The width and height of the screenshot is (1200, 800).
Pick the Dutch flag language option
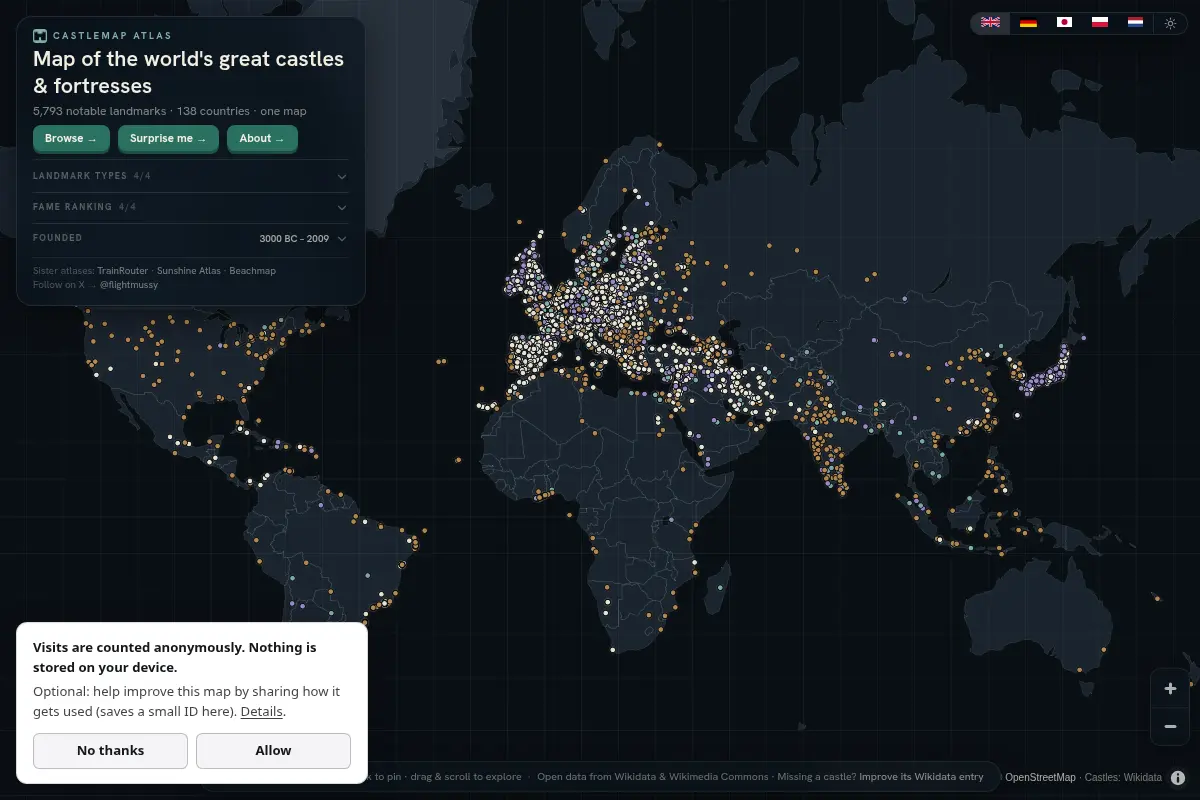1136,22
